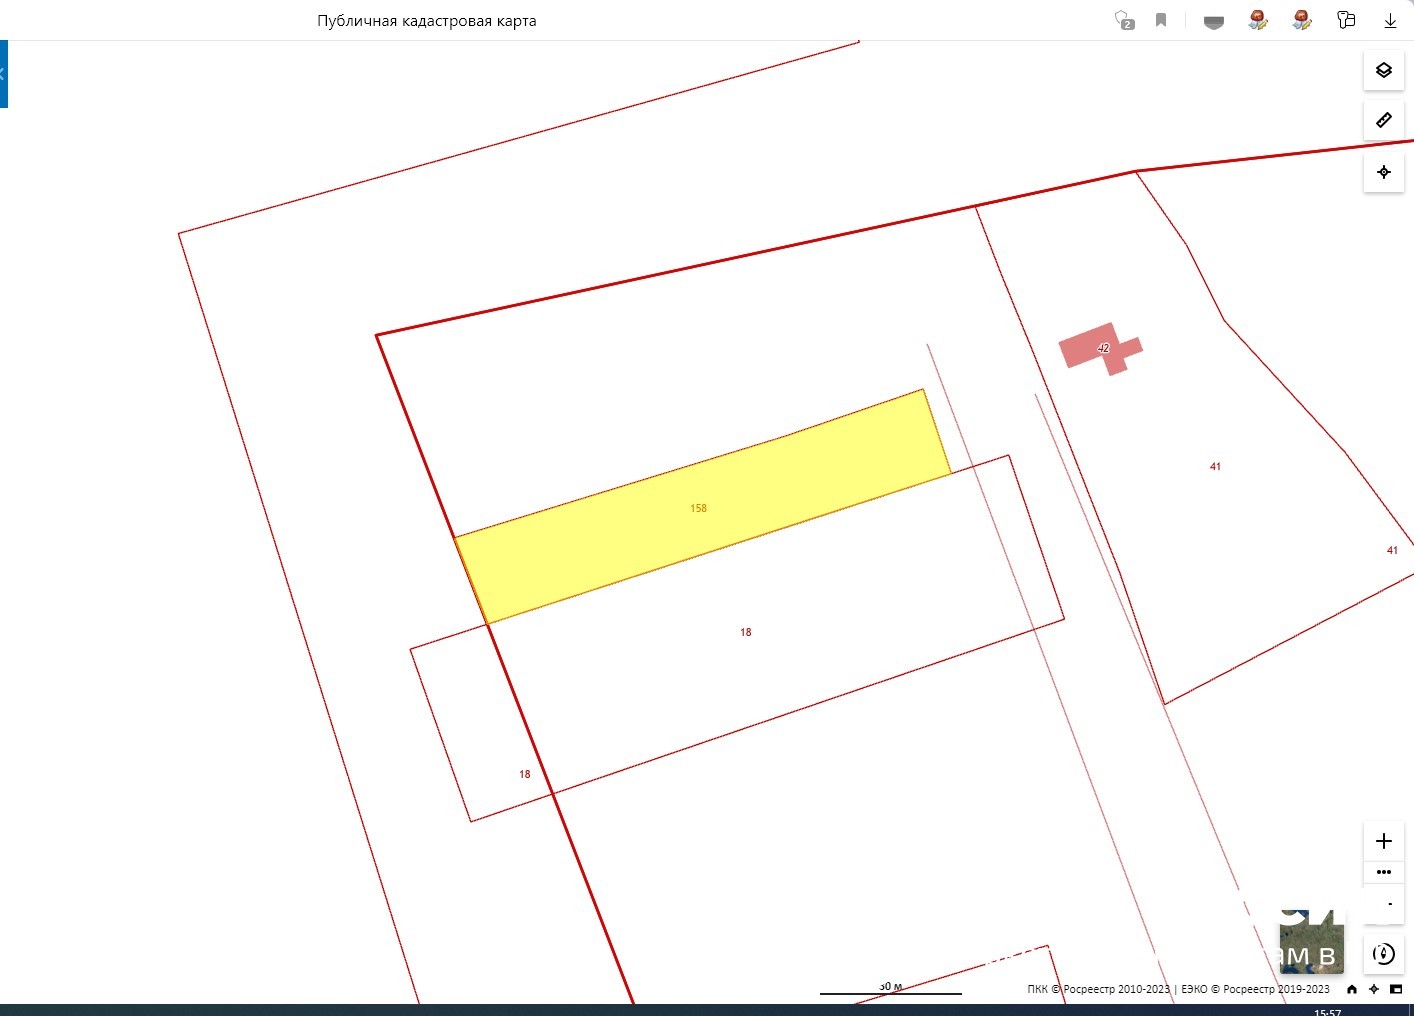Click the first red mushroom extension icon
The width and height of the screenshot is (1414, 1016).
click(1258, 20)
